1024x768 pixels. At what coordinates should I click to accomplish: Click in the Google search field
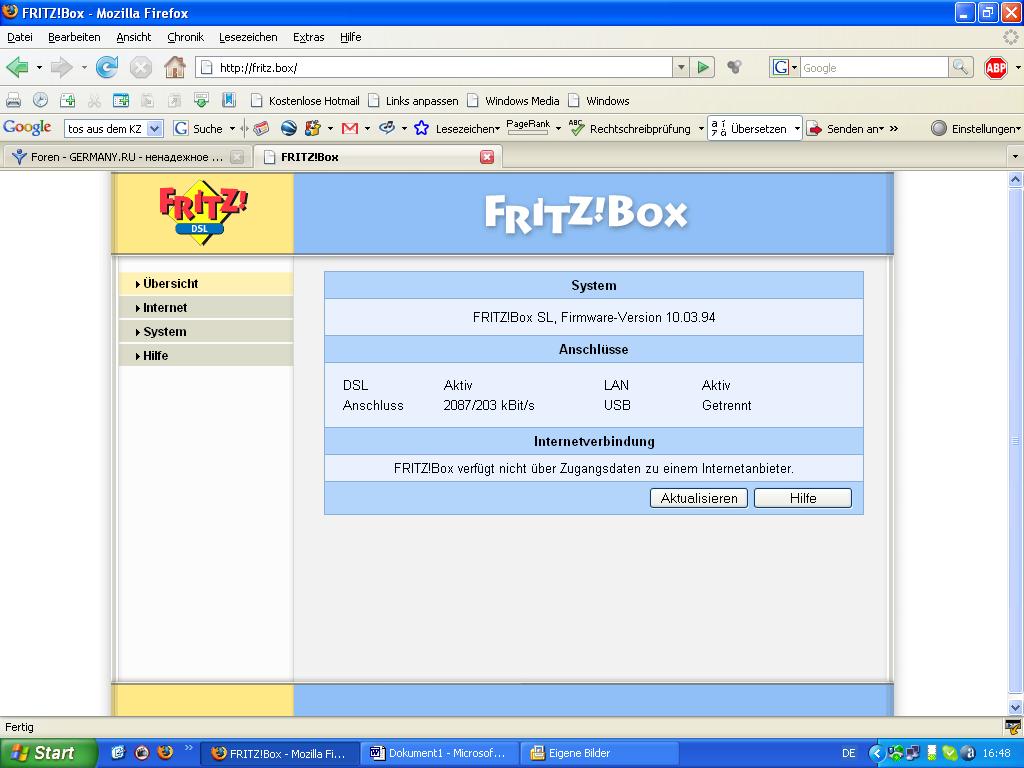click(x=874, y=67)
